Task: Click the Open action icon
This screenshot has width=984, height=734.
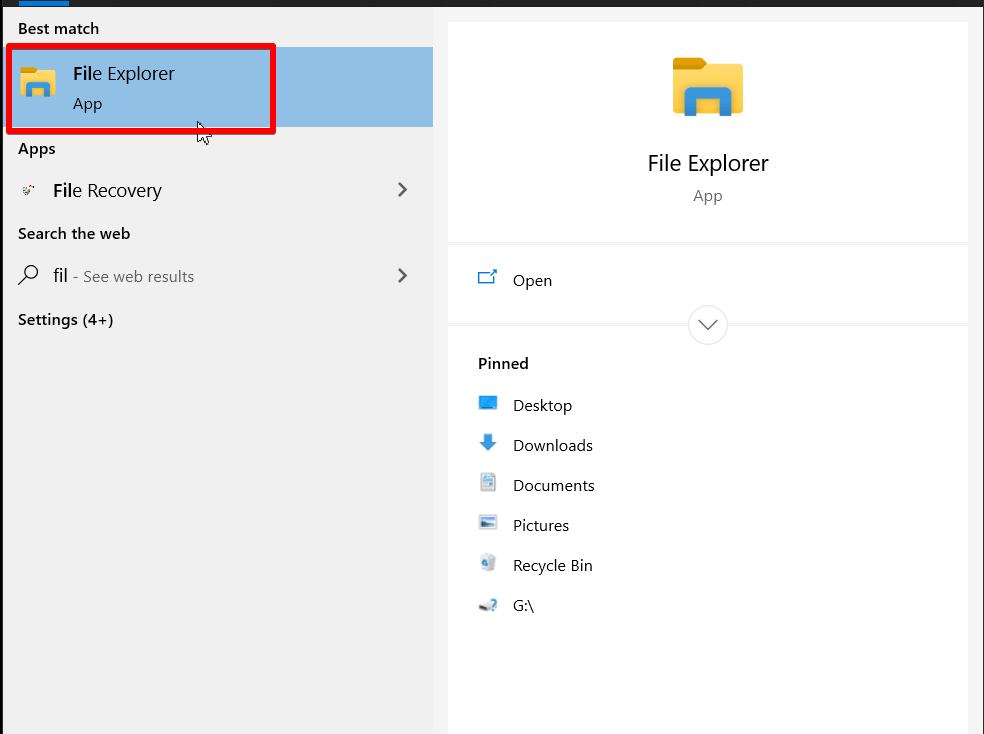Action: [488, 277]
